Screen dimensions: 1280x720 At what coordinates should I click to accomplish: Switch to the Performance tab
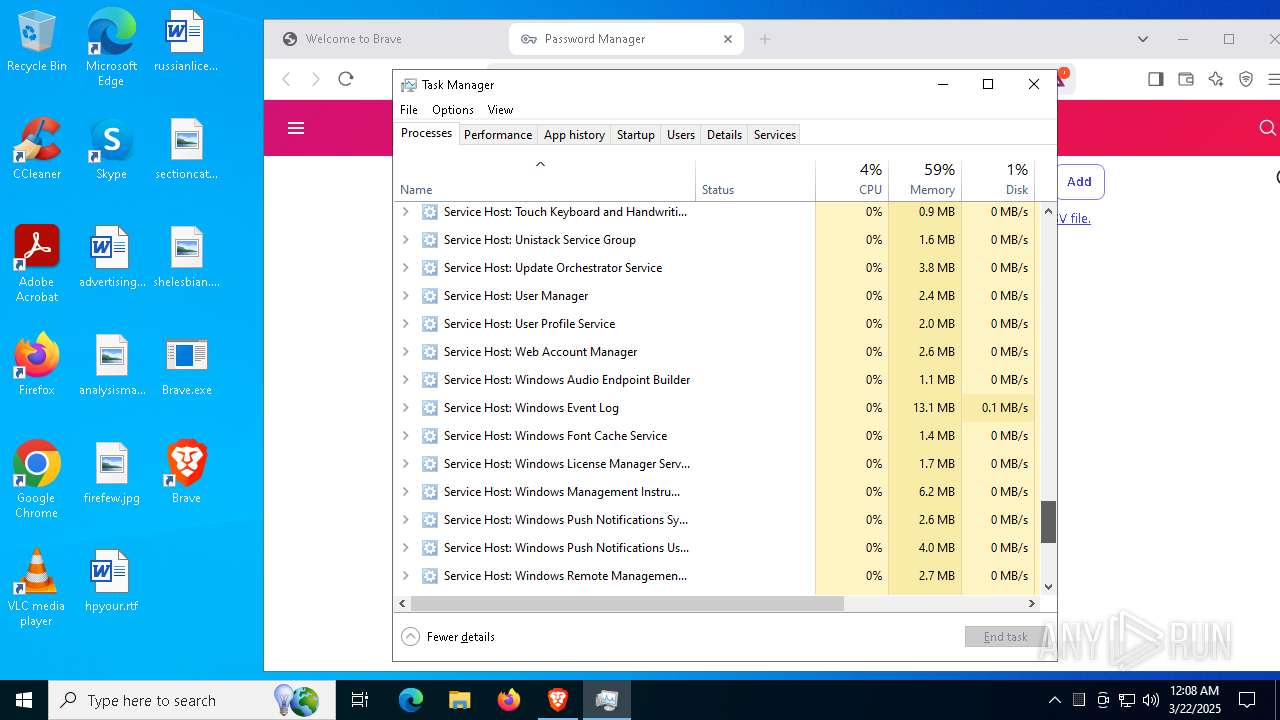(498, 135)
